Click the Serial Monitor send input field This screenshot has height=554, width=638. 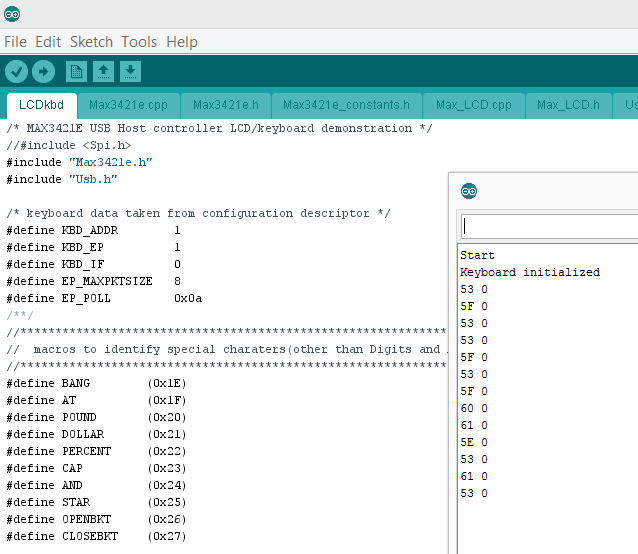[x=549, y=227]
